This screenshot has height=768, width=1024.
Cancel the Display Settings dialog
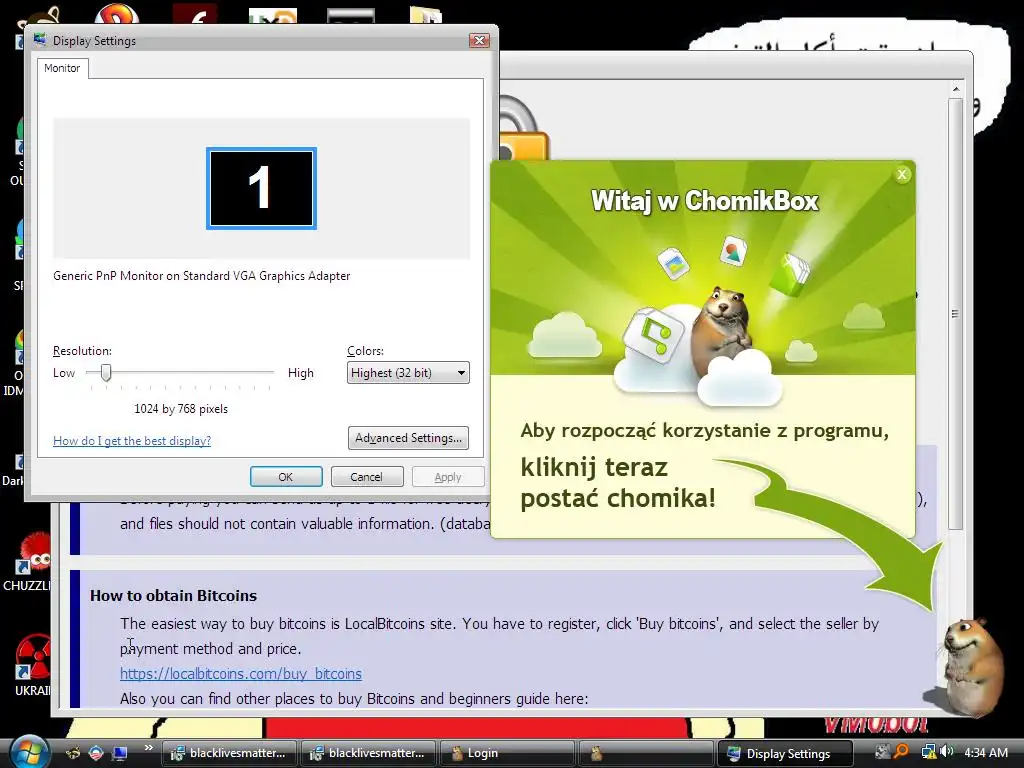click(366, 477)
